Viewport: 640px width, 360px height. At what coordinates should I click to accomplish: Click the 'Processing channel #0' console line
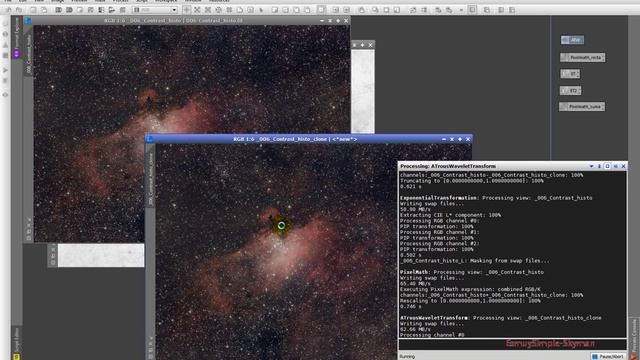(x=432, y=335)
